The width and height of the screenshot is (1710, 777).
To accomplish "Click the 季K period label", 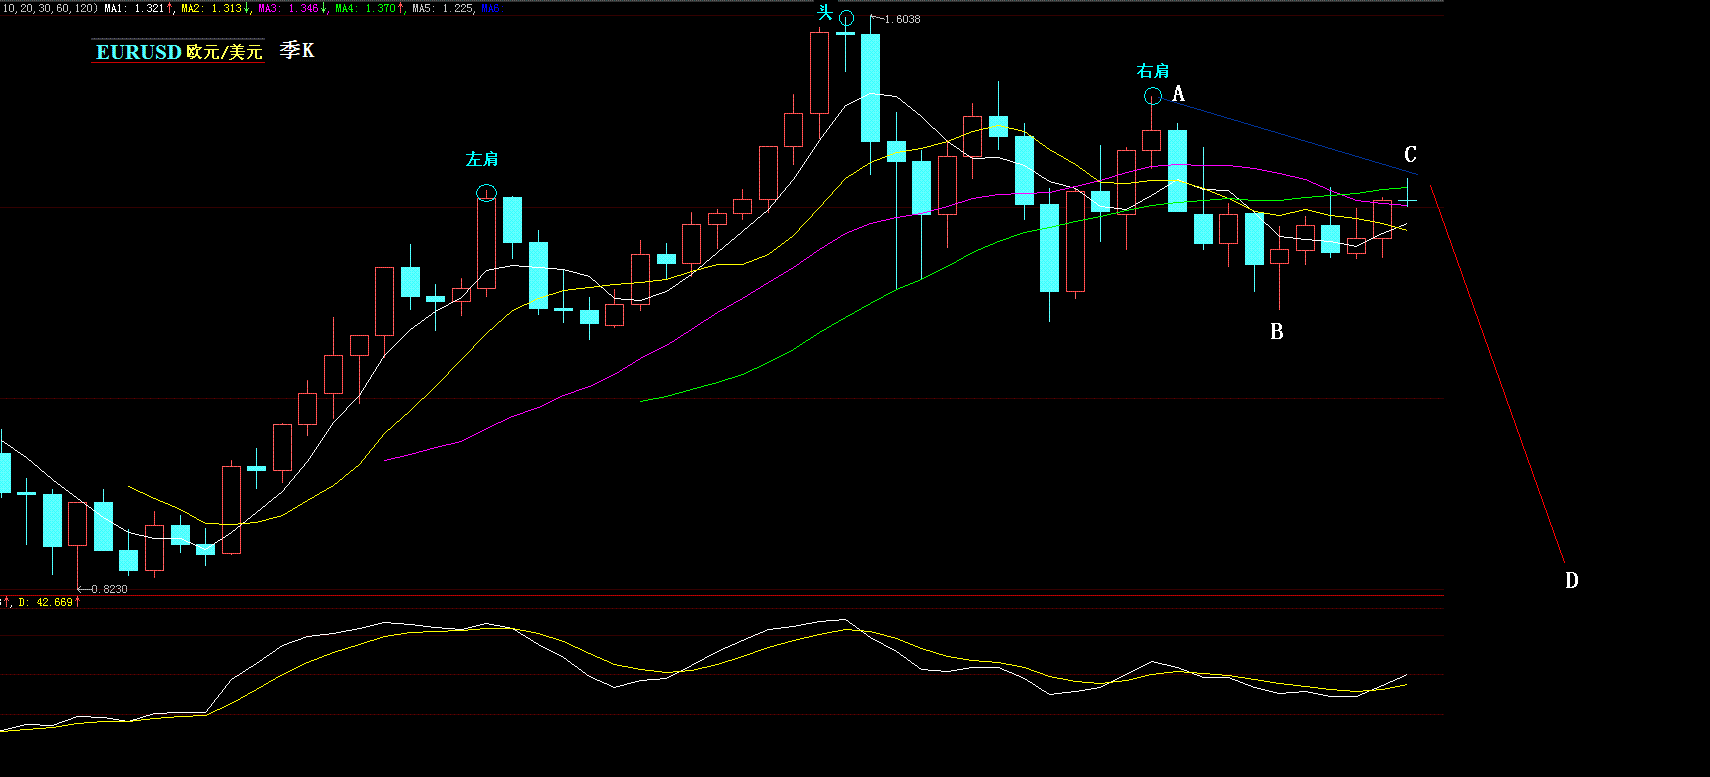I will [297, 50].
